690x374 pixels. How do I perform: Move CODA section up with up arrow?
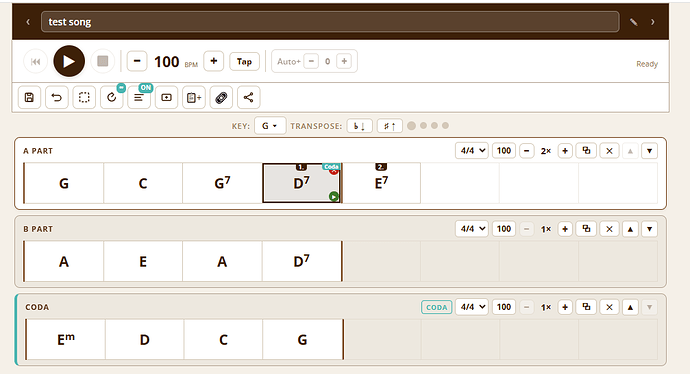(x=630, y=307)
